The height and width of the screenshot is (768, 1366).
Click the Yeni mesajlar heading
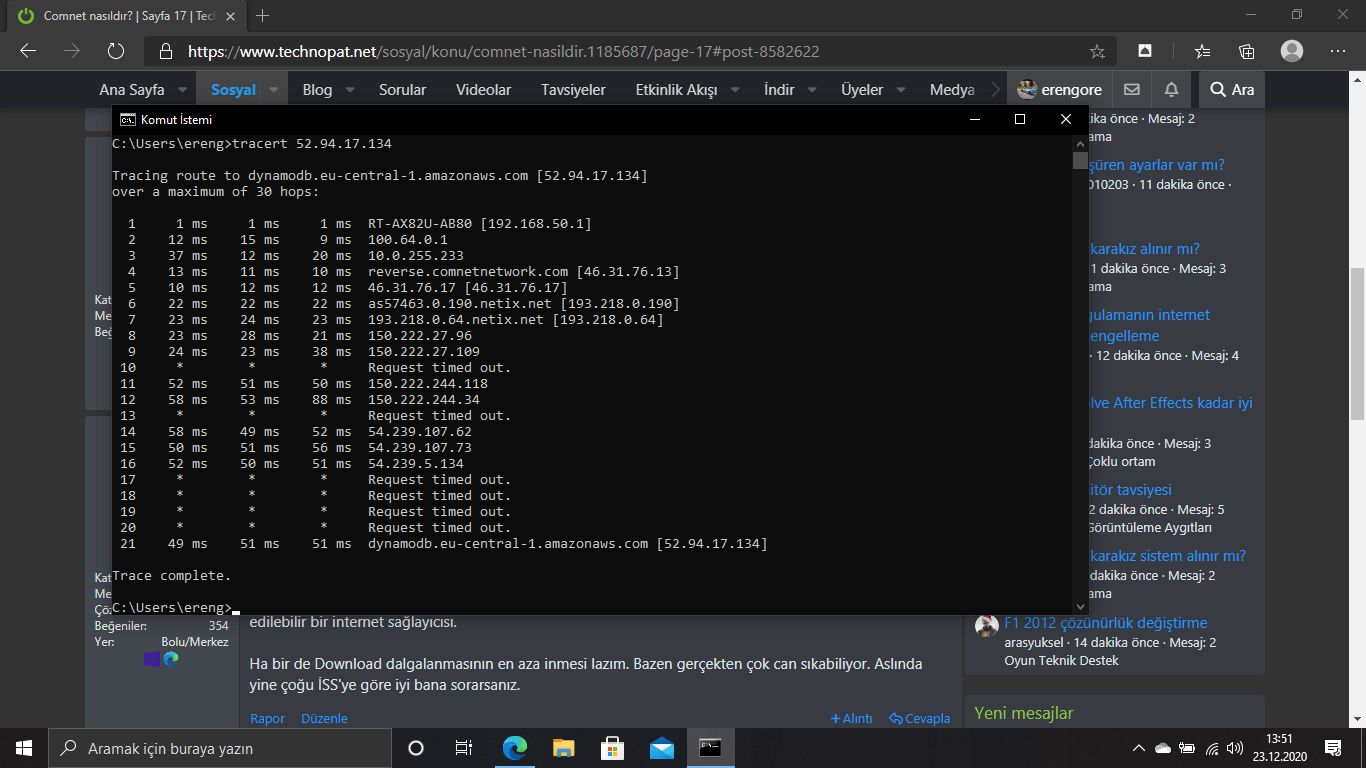[1024, 713]
